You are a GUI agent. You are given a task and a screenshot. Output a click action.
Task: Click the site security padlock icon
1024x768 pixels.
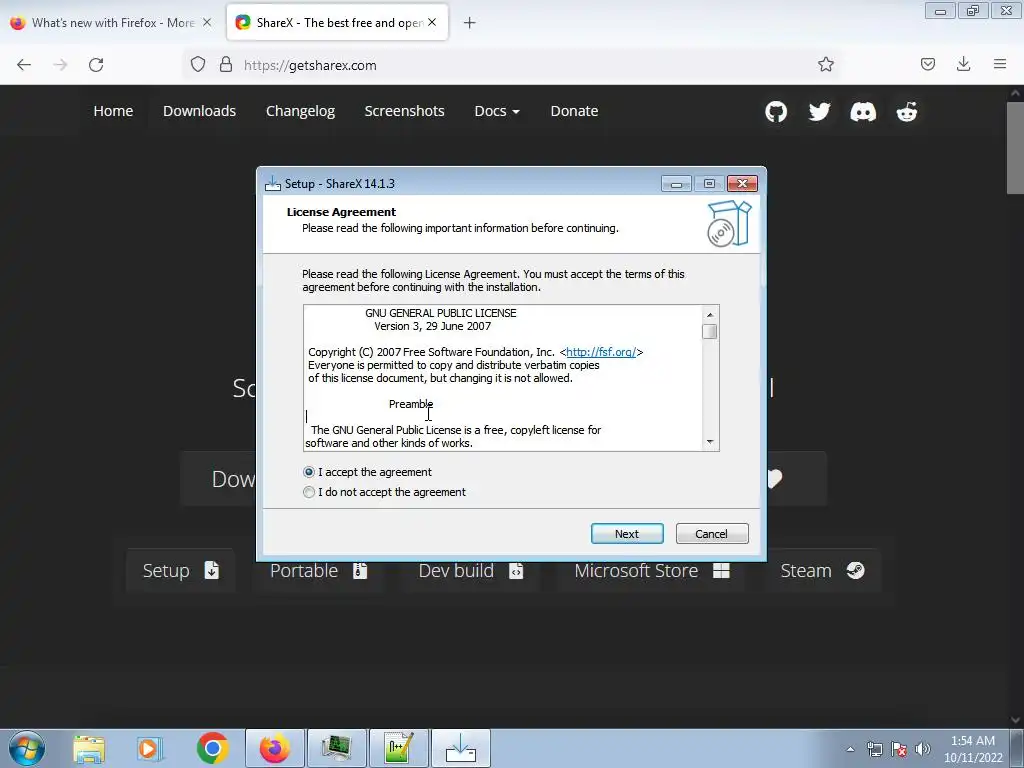point(226,65)
